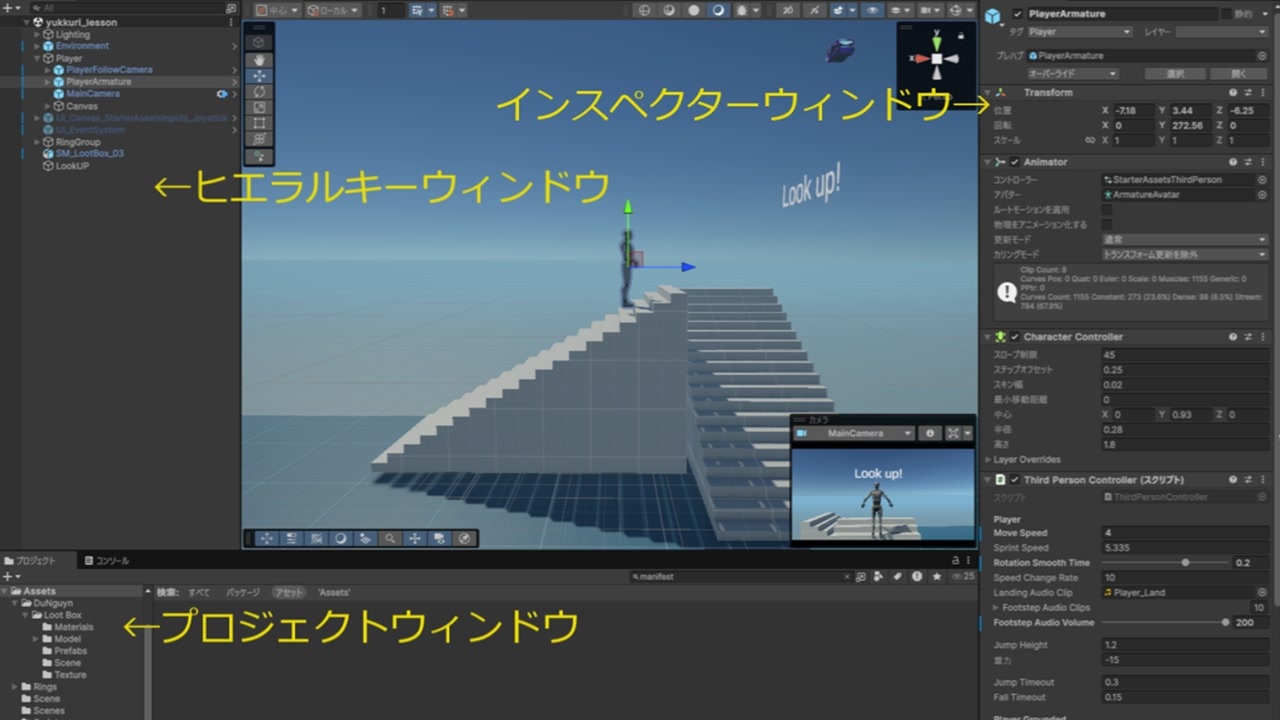Select the Hand view tool
Viewport: 1280px width, 720px height.
259,60
